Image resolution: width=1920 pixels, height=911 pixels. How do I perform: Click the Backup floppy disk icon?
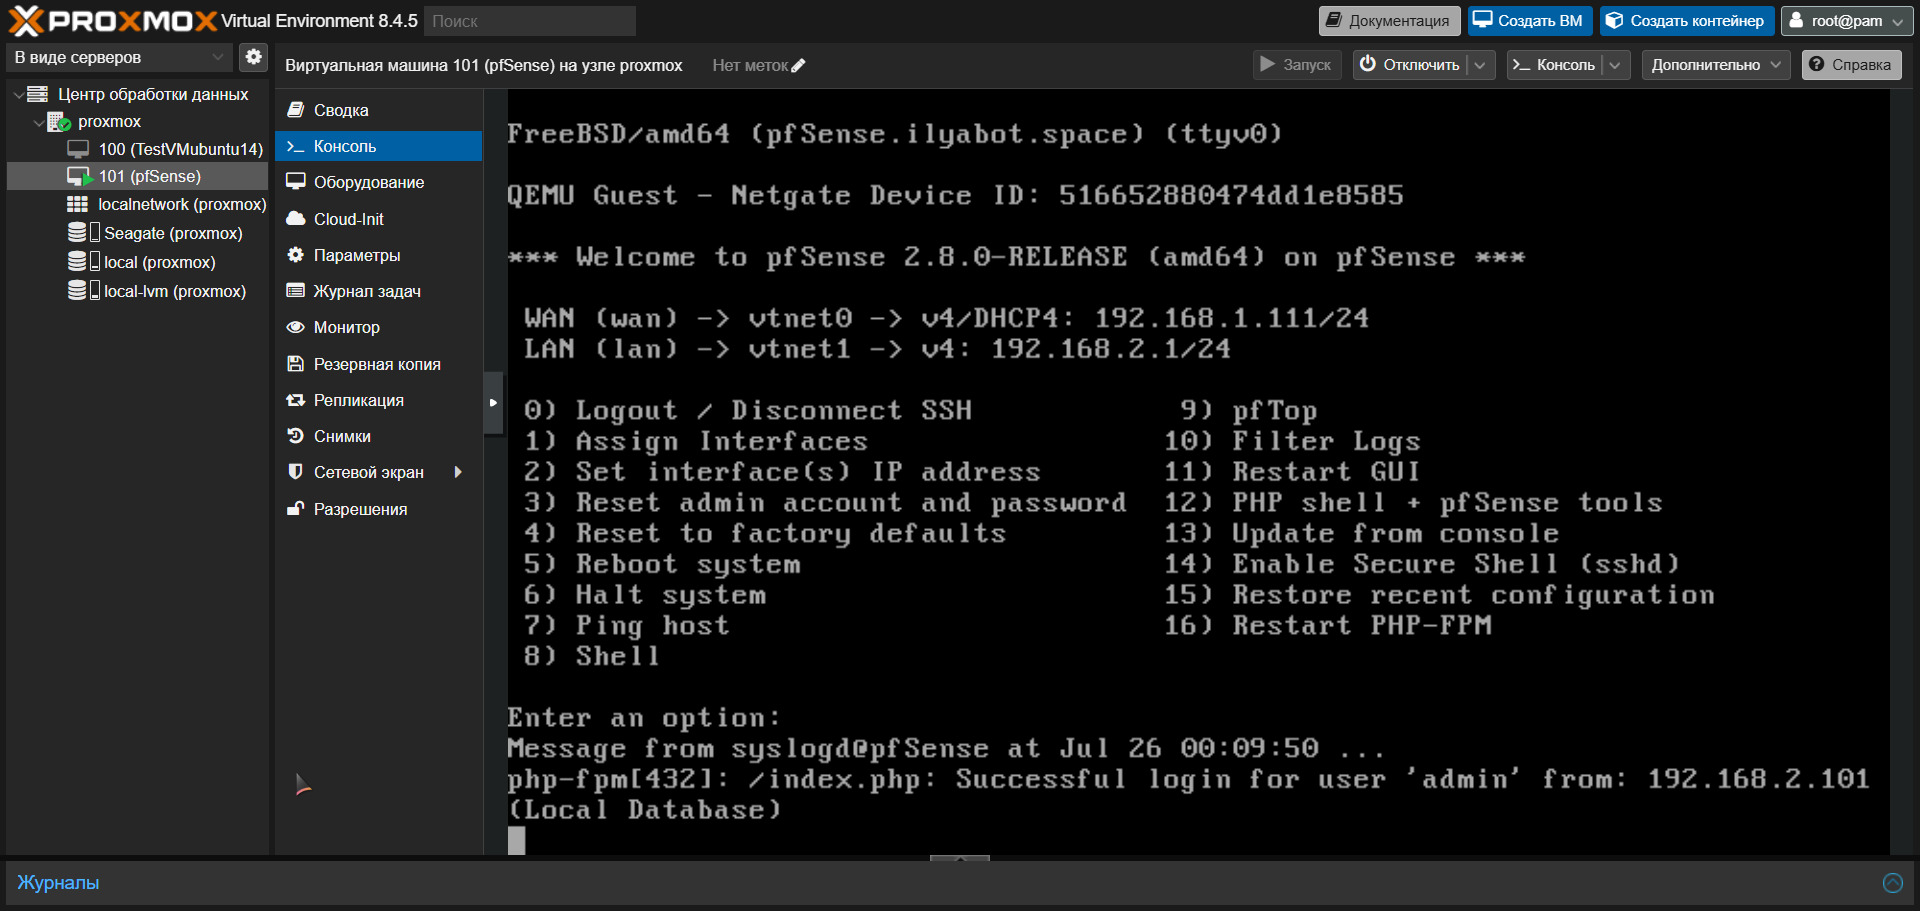pos(296,364)
